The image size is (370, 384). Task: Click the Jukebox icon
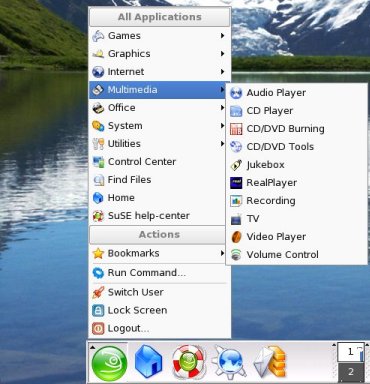point(236,165)
